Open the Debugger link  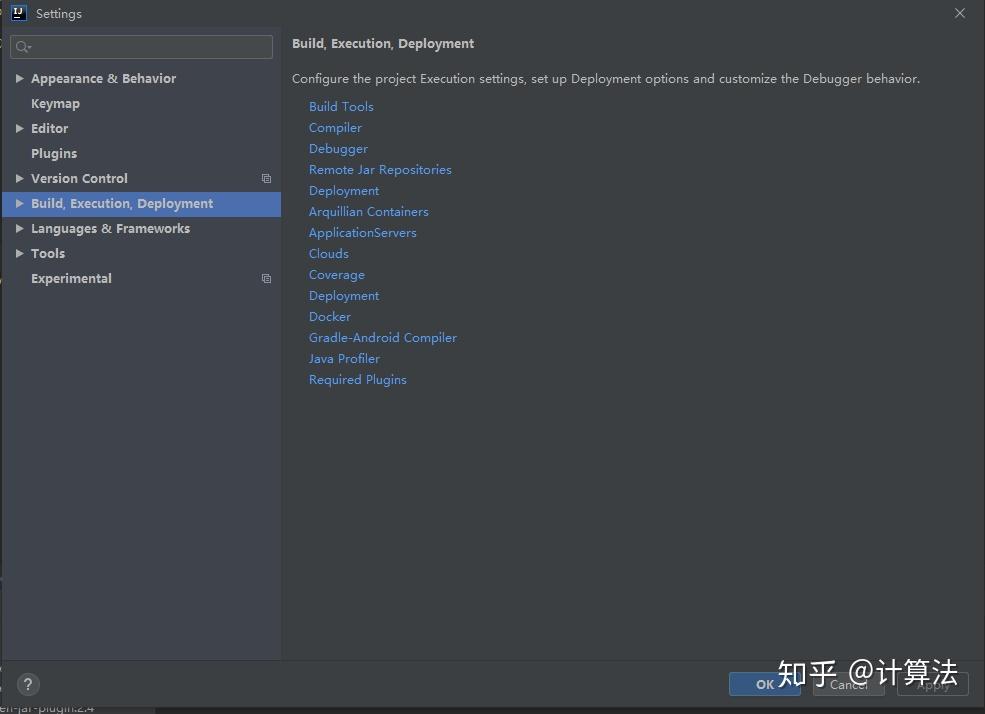[339, 149]
